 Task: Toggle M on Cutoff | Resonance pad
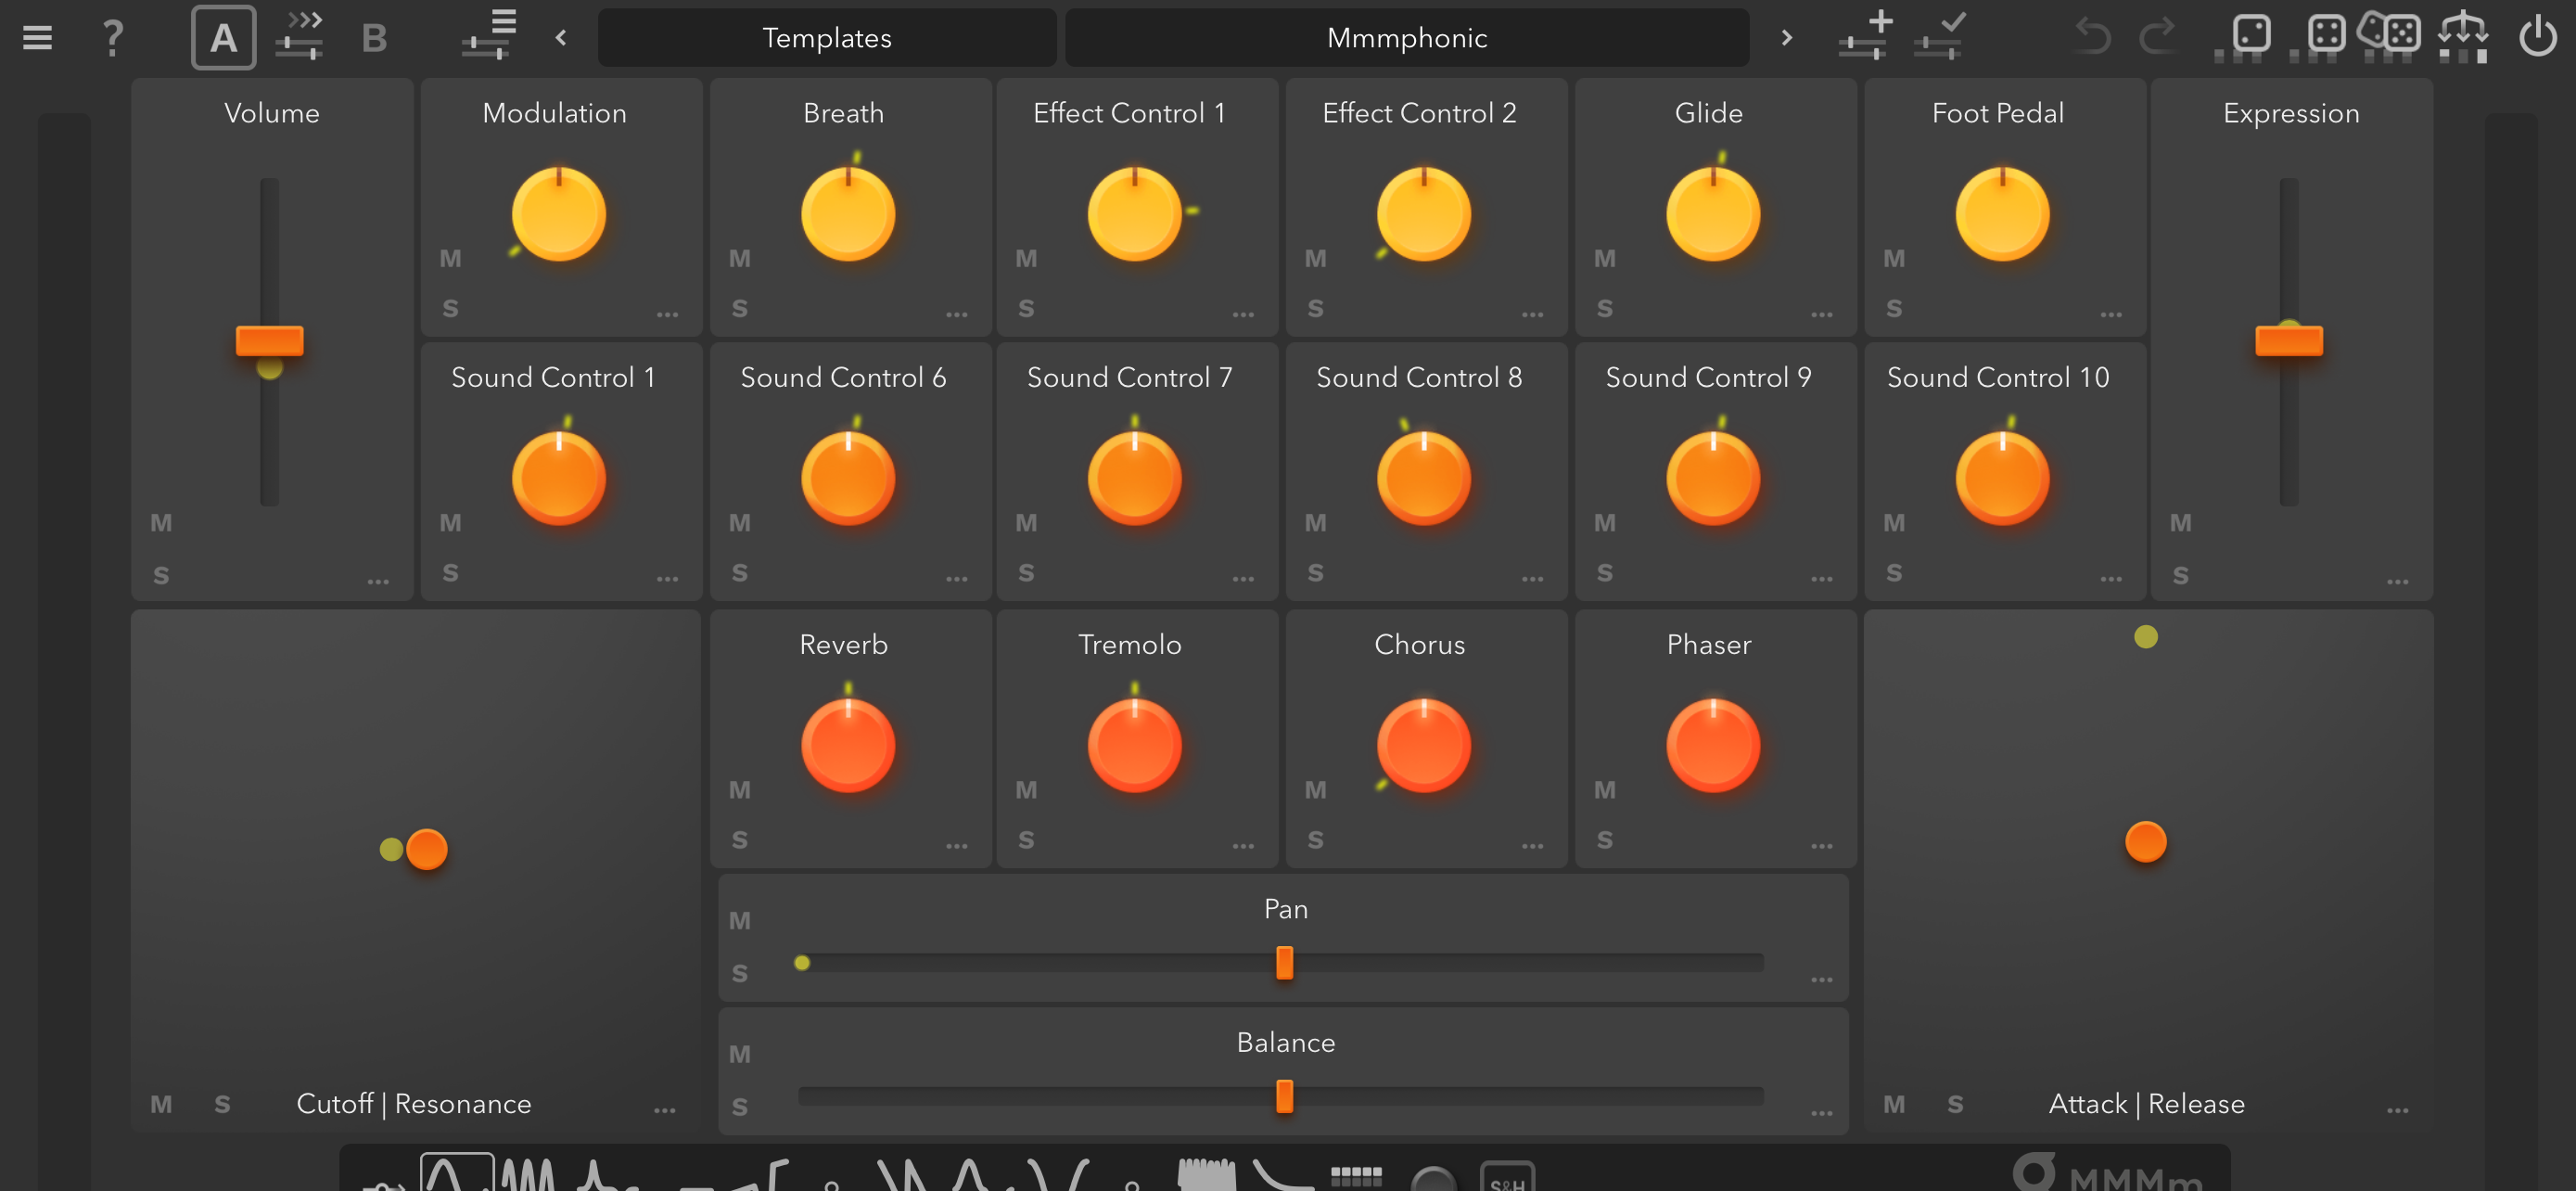point(161,1104)
